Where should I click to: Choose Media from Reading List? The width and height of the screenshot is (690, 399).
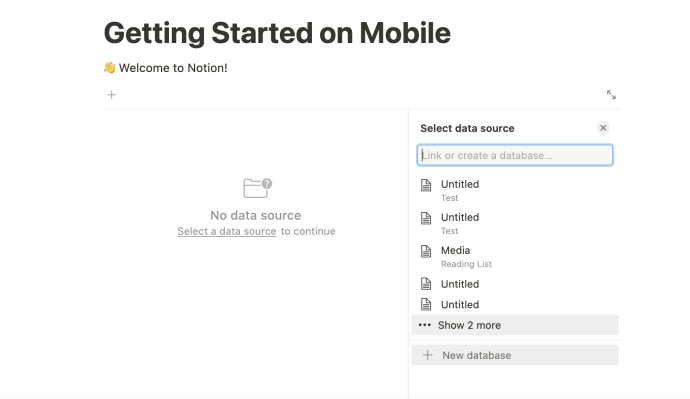click(x=515, y=256)
